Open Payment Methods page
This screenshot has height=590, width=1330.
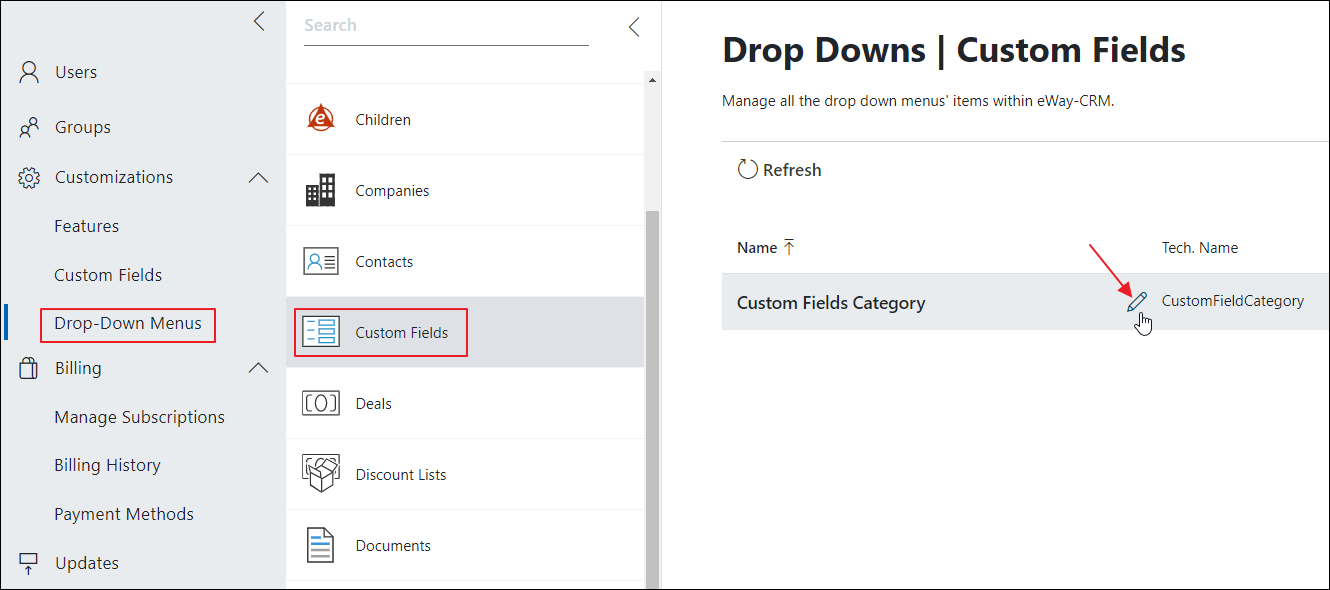[124, 514]
